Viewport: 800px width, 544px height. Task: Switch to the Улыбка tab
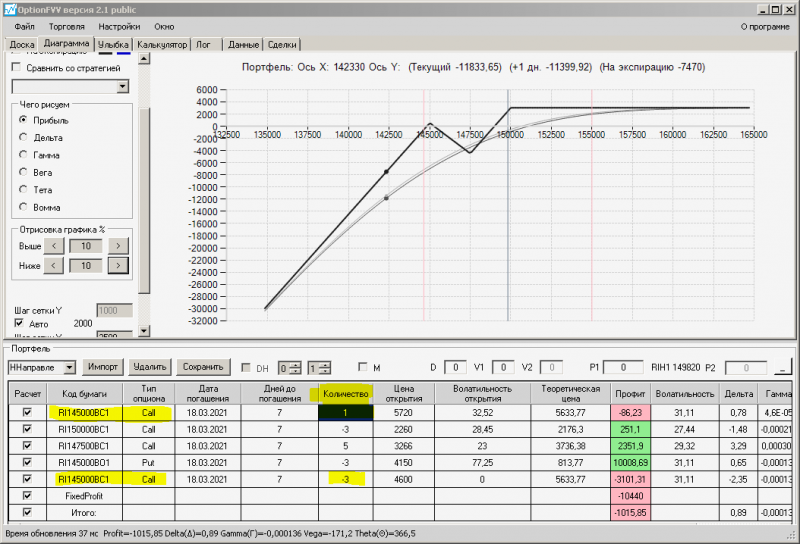coord(113,45)
